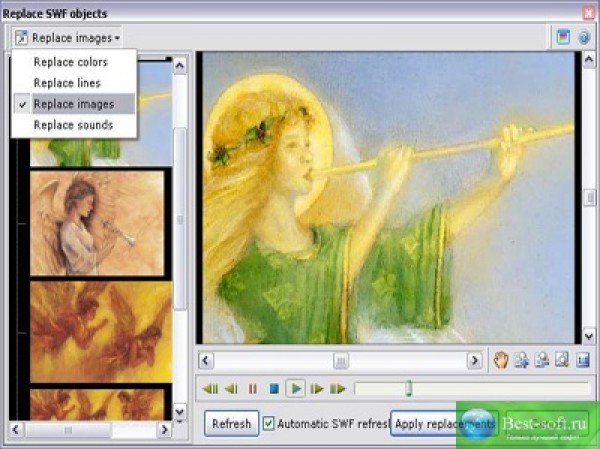Pause the SWF playback
Image resolution: width=600 pixels, height=449 pixels.
253,389
